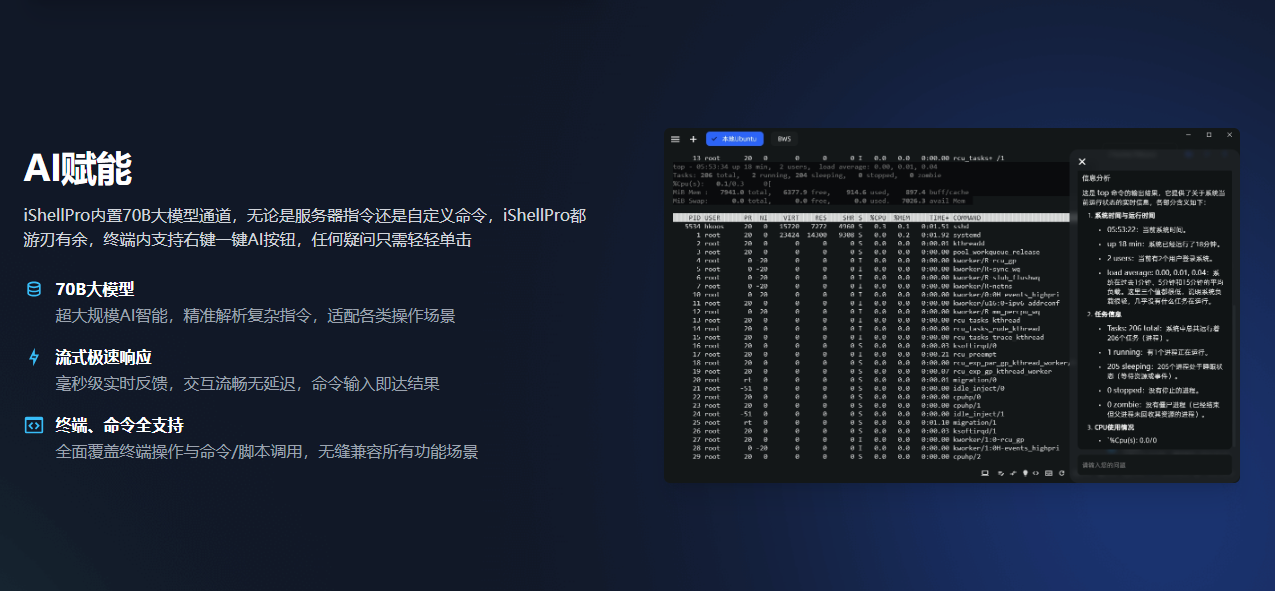Click the 任务信息 section heading
This screenshot has width=1275, height=591.
[1108, 314]
